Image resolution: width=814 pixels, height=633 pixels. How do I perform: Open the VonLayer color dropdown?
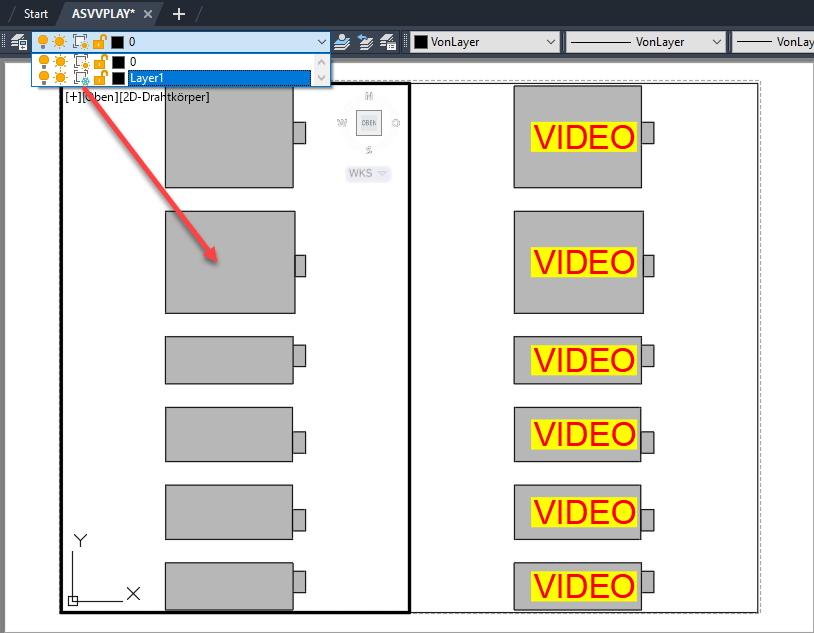(x=485, y=42)
